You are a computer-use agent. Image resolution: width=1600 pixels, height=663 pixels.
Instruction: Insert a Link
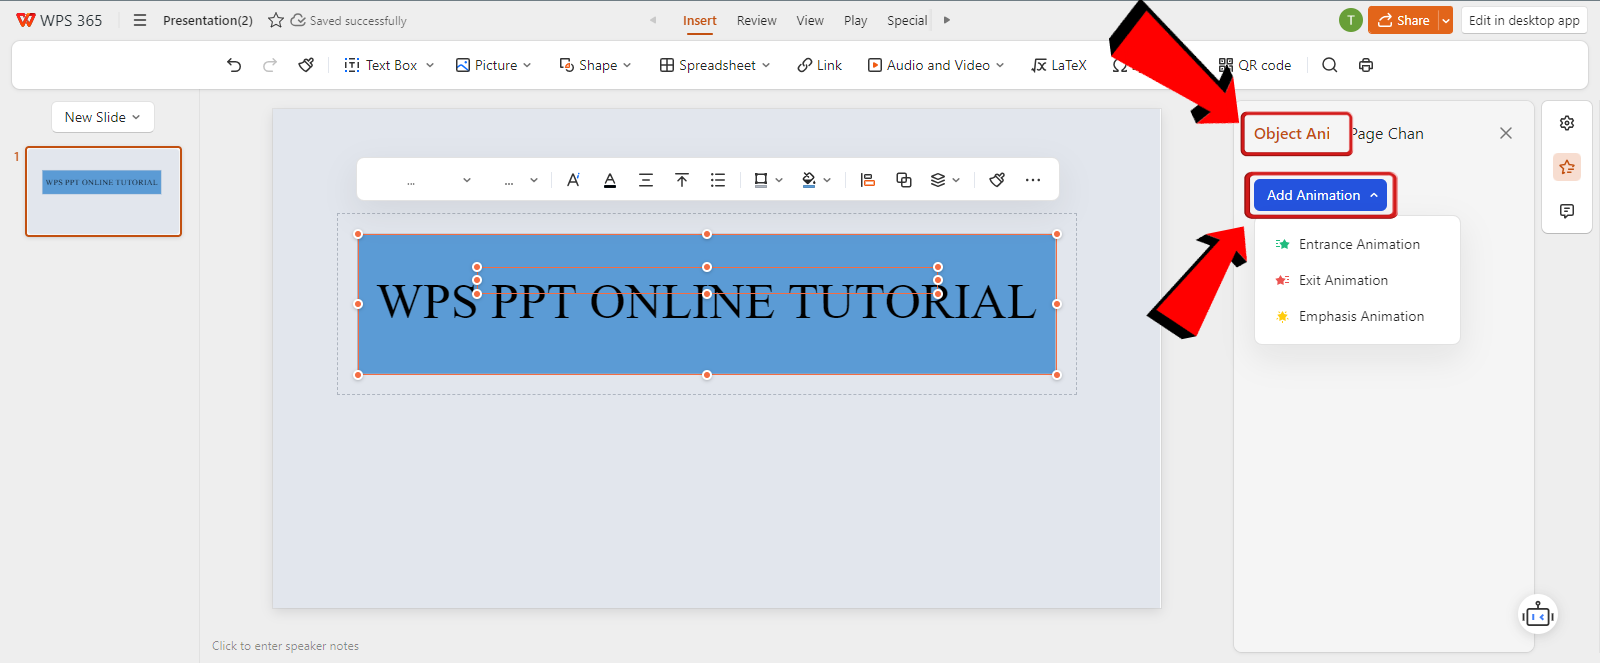pyautogui.click(x=819, y=65)
